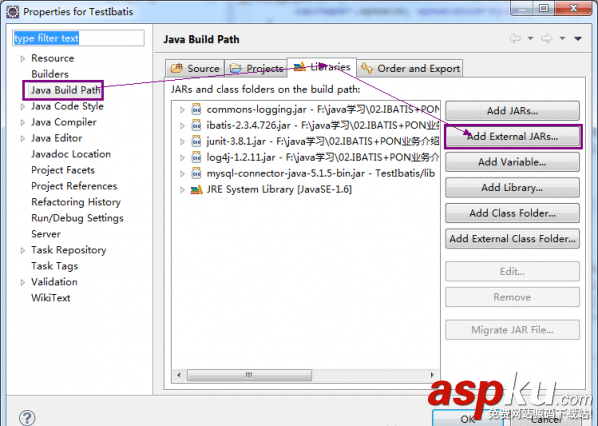
Task: Click the help question mark icon
Action: click(27, 418)
